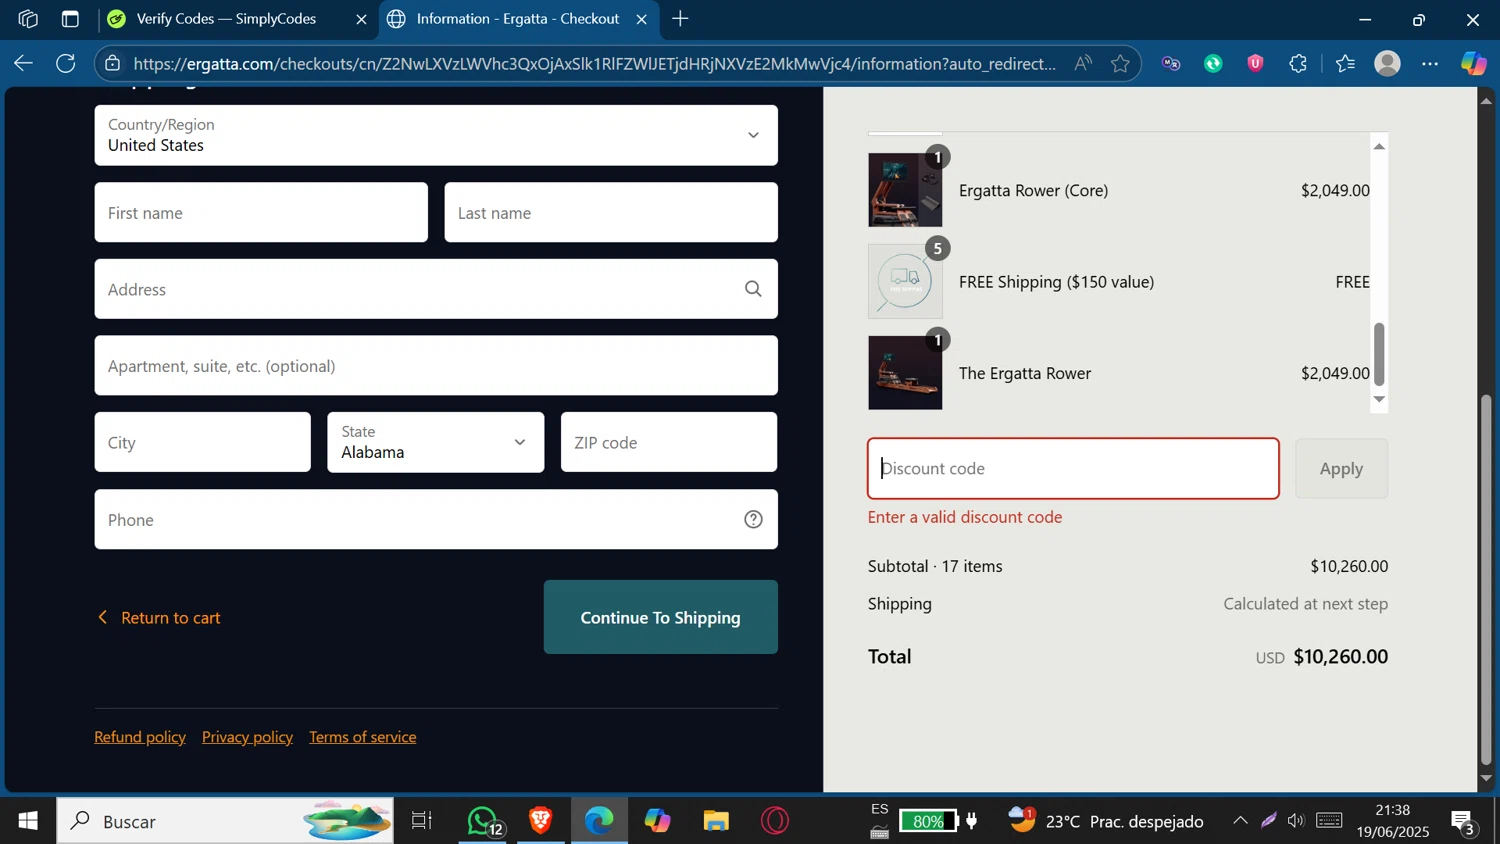
Task: Click the FREE Shipping item thumbnail
Action: (905, 281)
